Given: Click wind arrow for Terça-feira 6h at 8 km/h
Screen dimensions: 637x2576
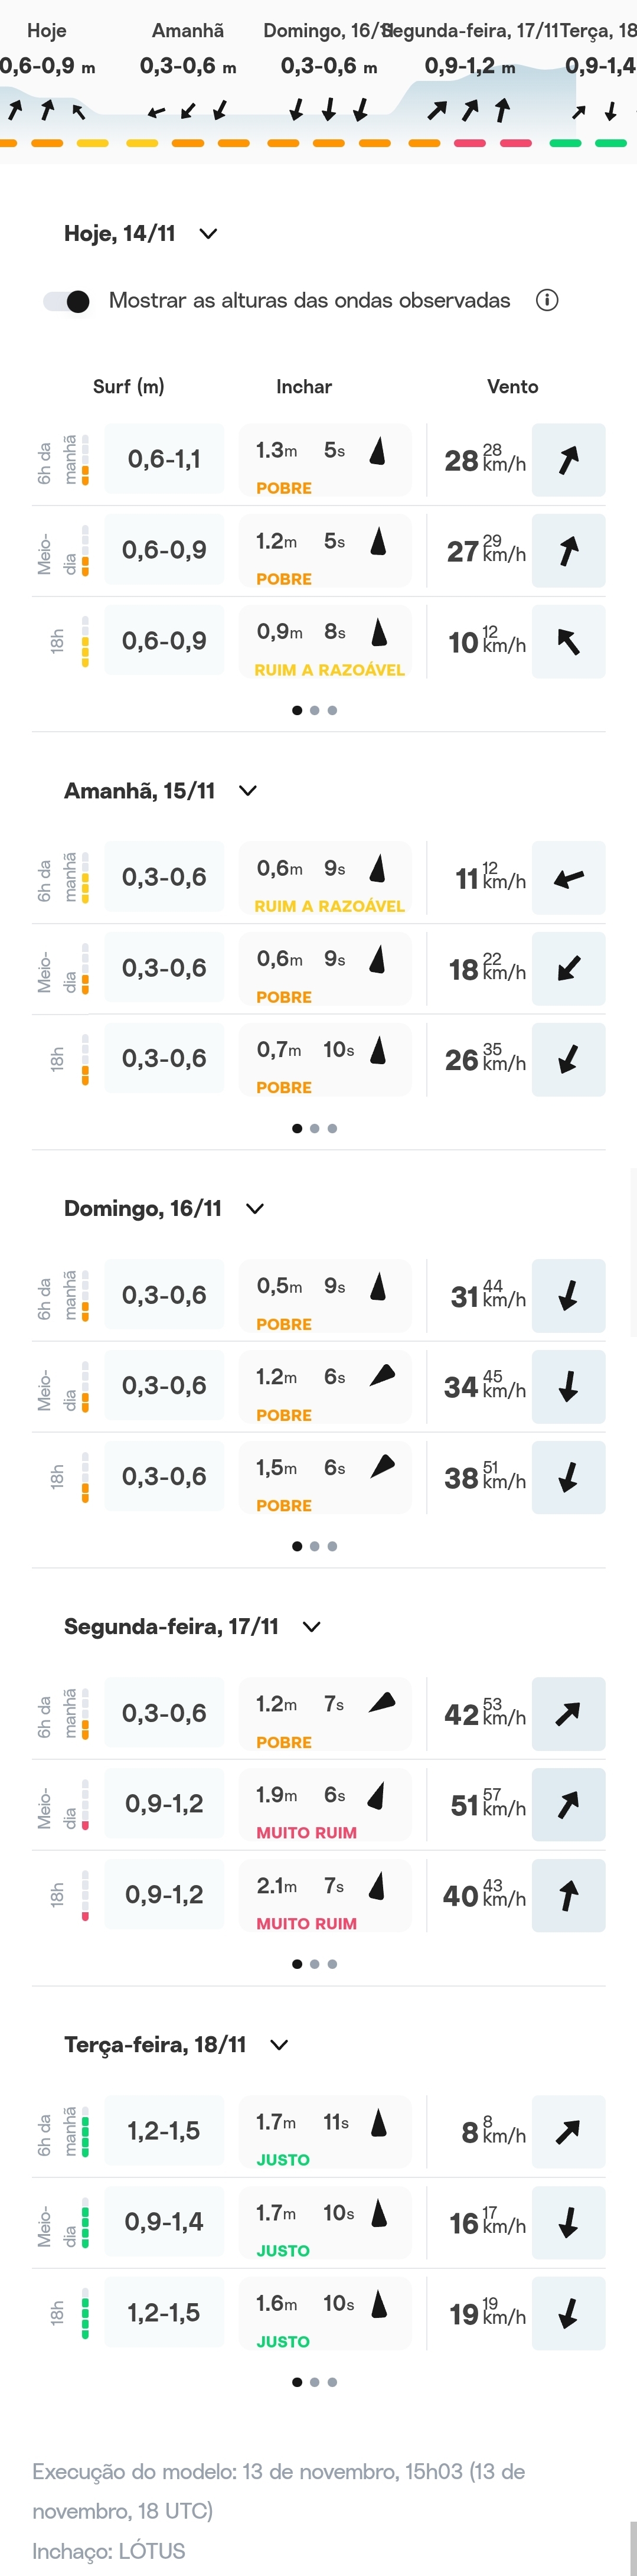Looking at the screenshot, I should tap(568, 2132).
